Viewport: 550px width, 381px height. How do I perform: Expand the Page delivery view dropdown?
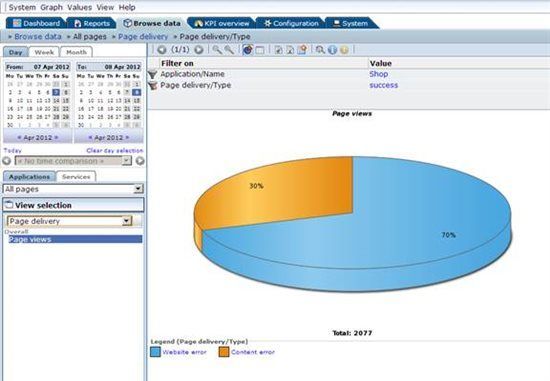[70, 221]
